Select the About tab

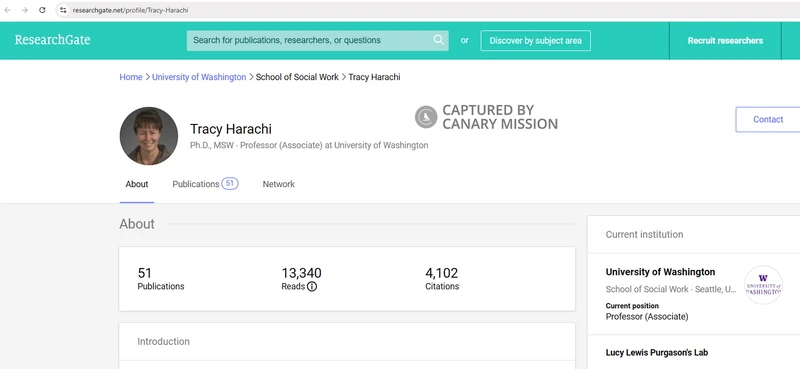click(x=137, y=184)
